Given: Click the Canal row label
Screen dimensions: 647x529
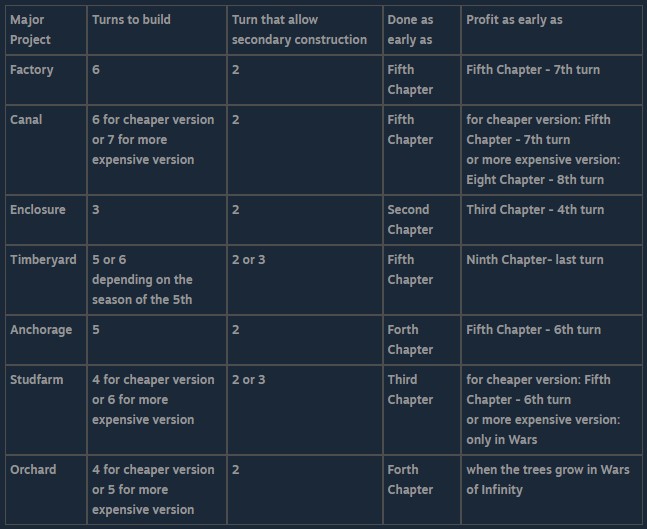Looking at the screenshot, I should (x=27, y=120).
